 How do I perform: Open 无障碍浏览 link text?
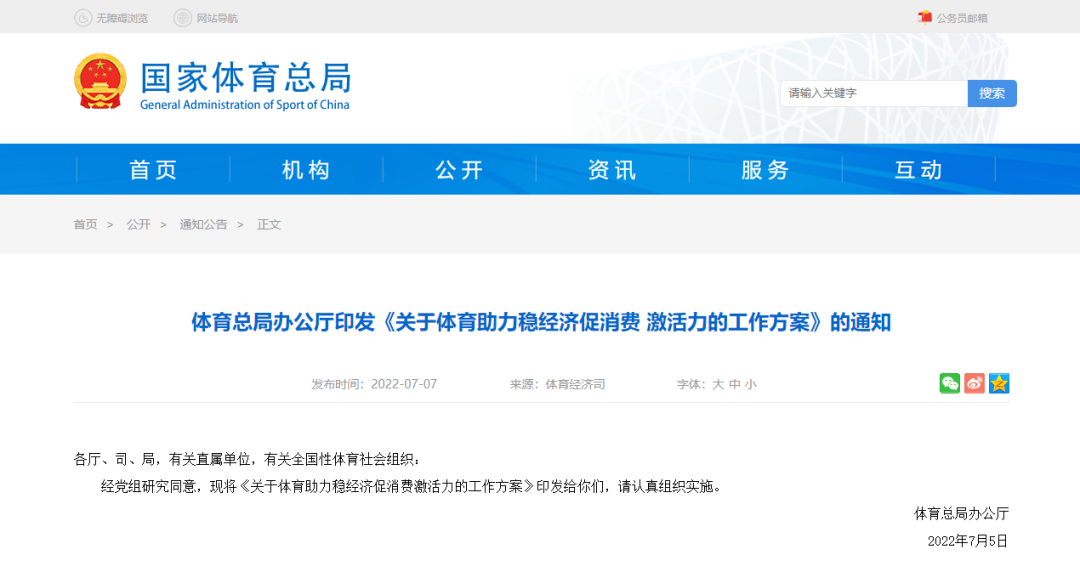[x=122, y=19]
